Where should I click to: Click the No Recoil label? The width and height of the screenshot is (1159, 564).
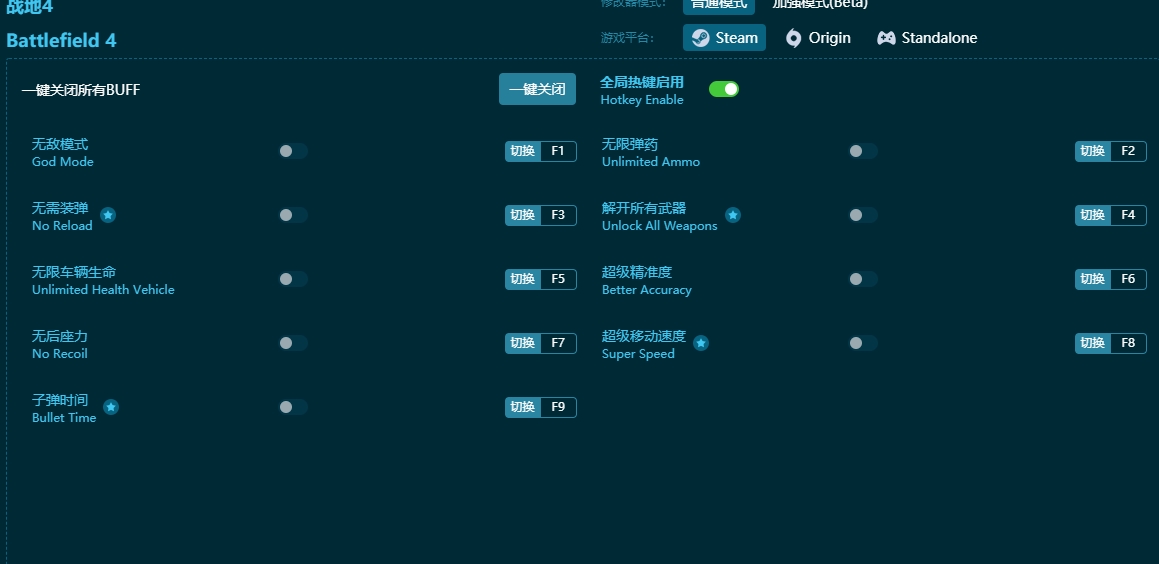[x=60, y=354]
